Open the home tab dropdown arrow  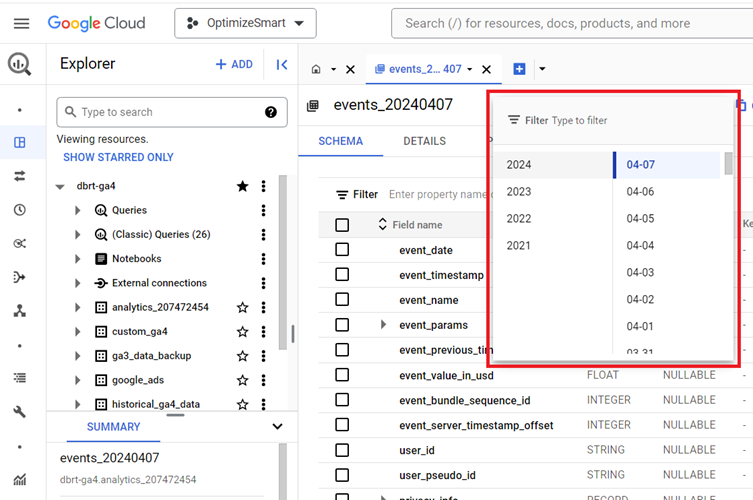pos(333,69)
